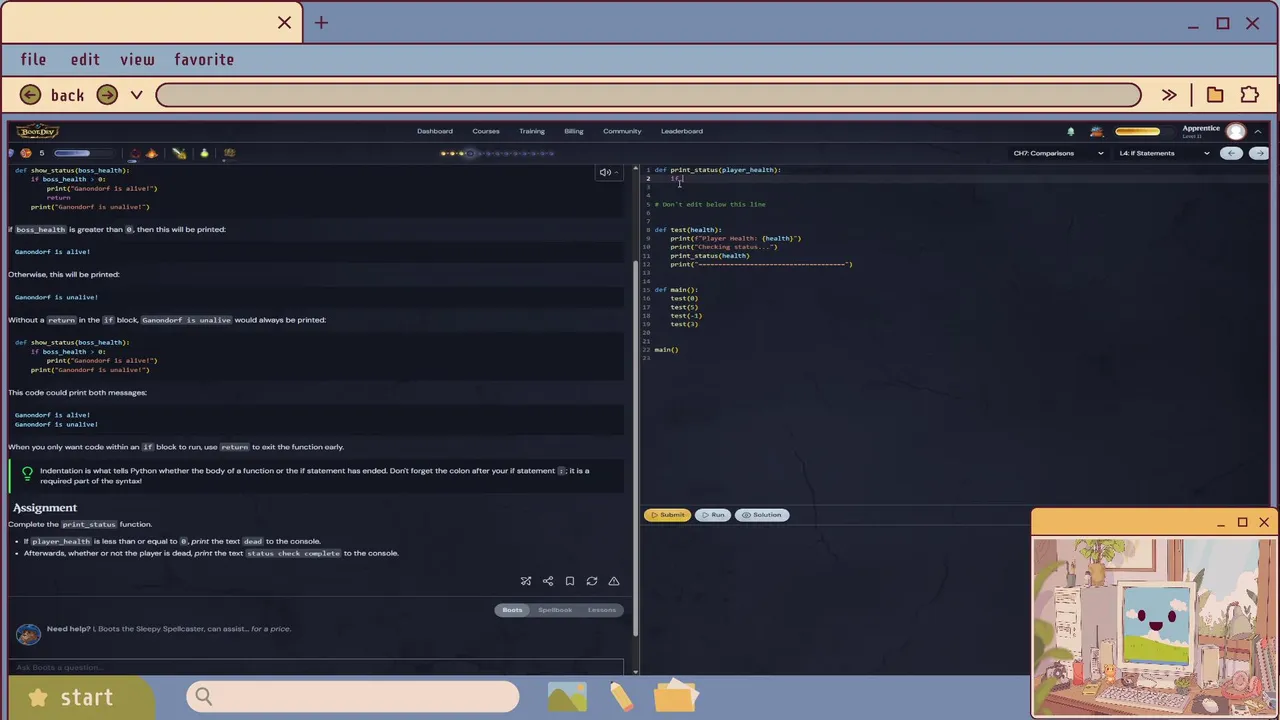1280x720 pixels.
Task: Open the Community page
Action: [622, 131]
